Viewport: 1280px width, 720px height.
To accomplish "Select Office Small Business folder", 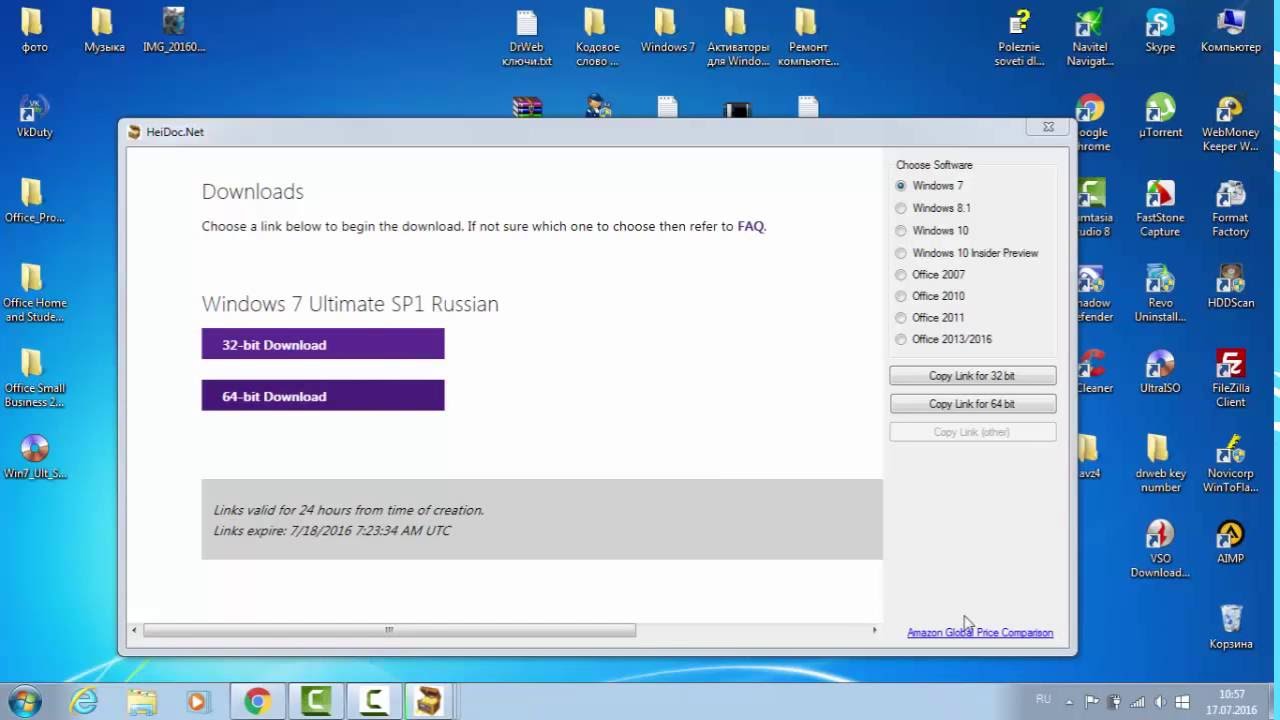I will pyautogui.click(x=34, y=378).
